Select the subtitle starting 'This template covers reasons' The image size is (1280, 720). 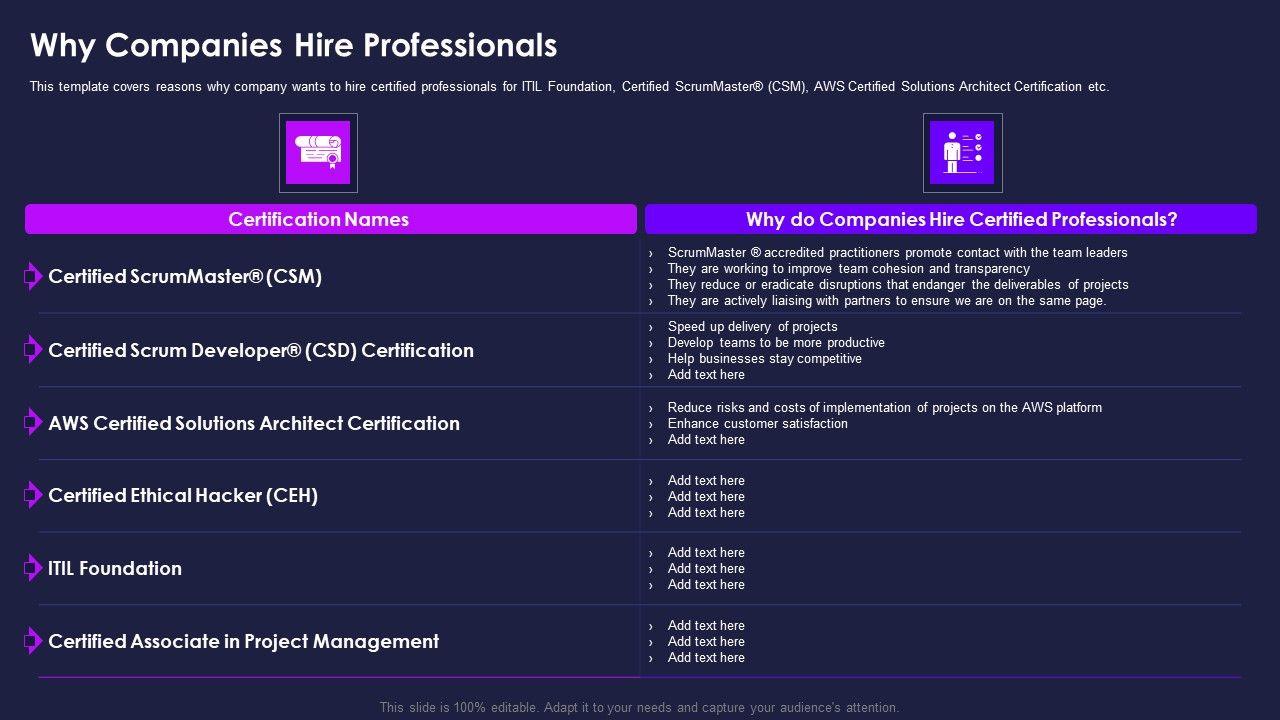(569, 87)
